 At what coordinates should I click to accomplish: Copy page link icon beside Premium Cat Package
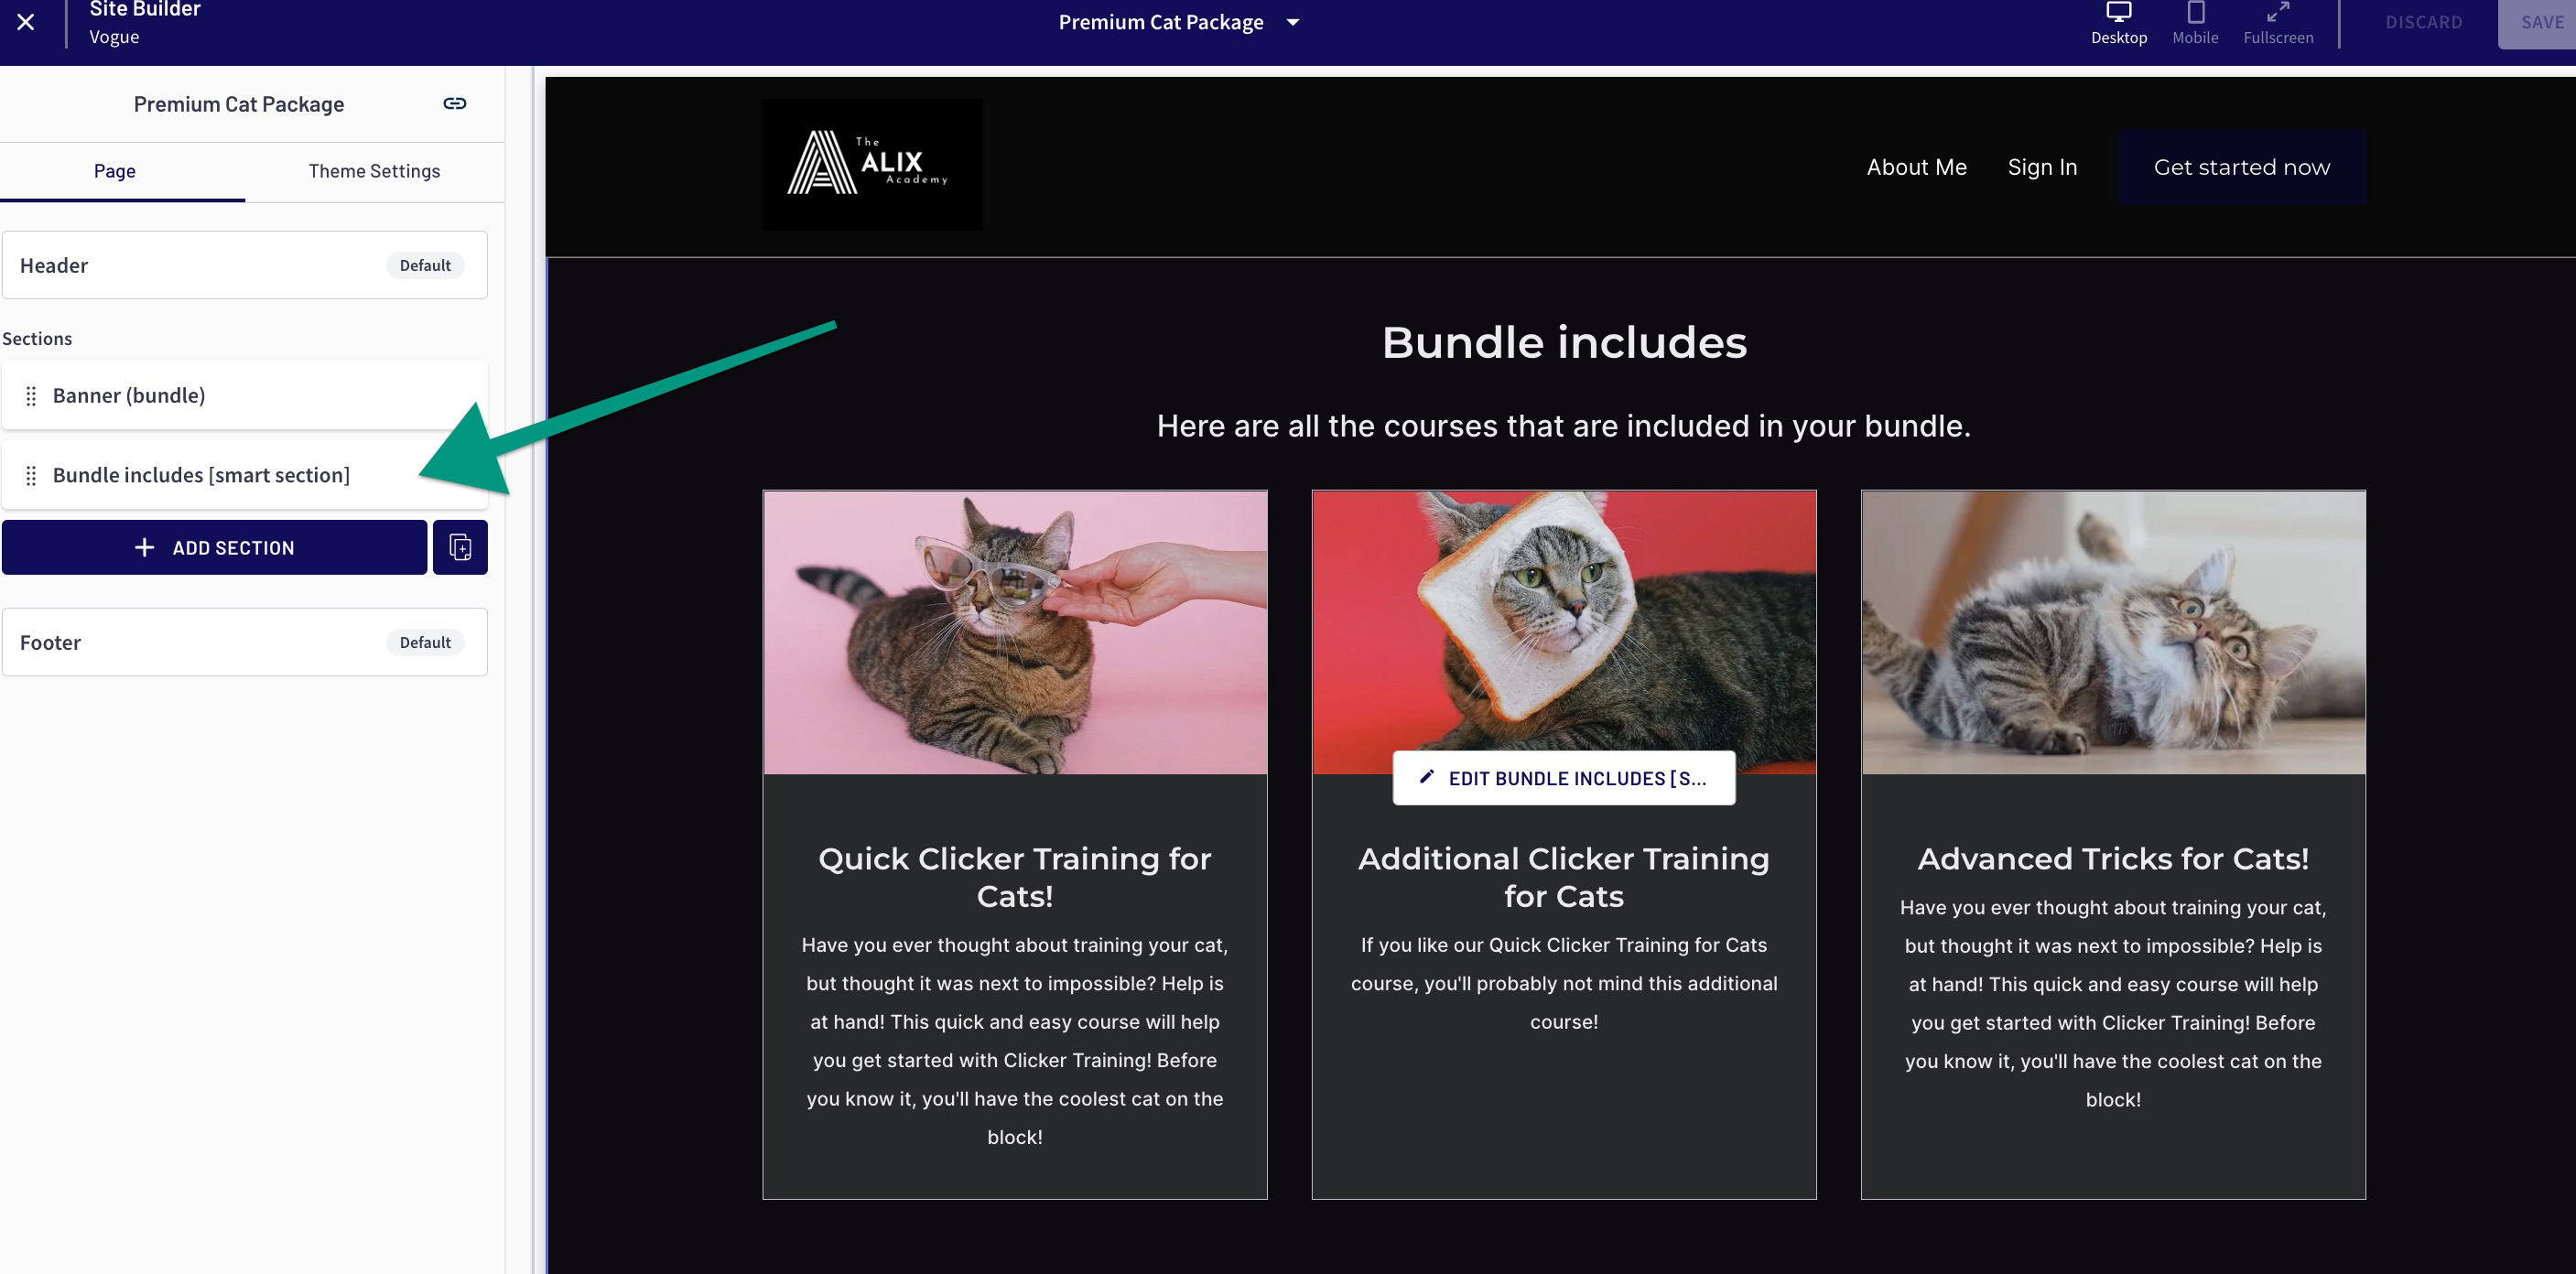coord(455,103)
